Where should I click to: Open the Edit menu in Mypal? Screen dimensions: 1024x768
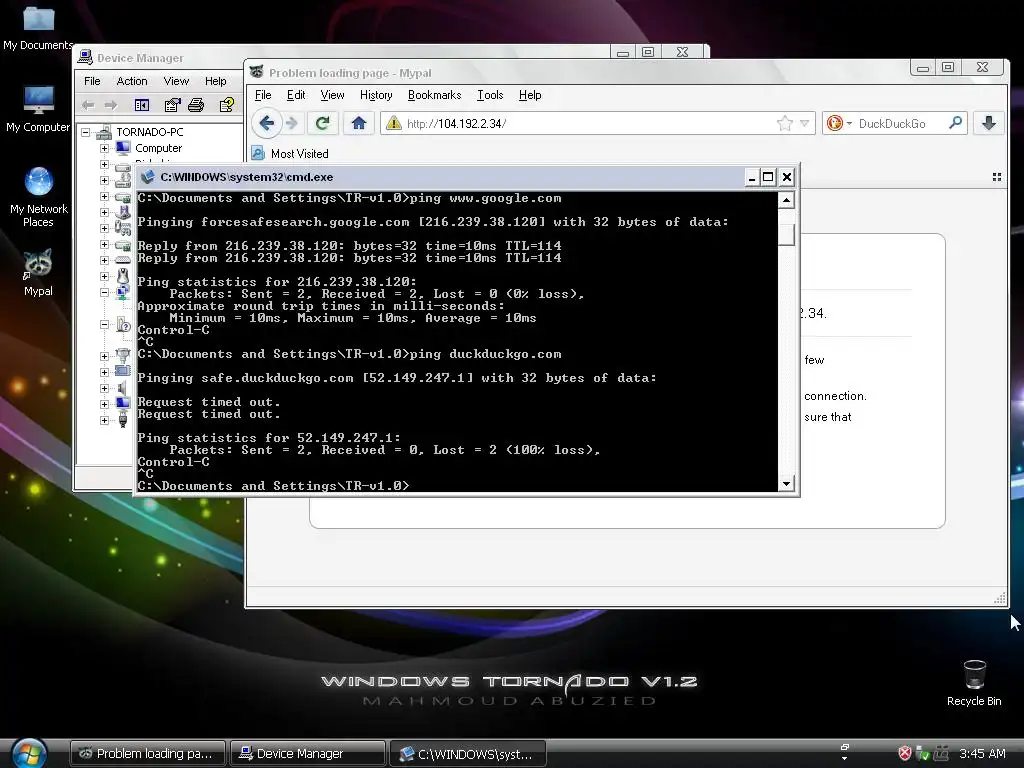[x=296, y=95]
